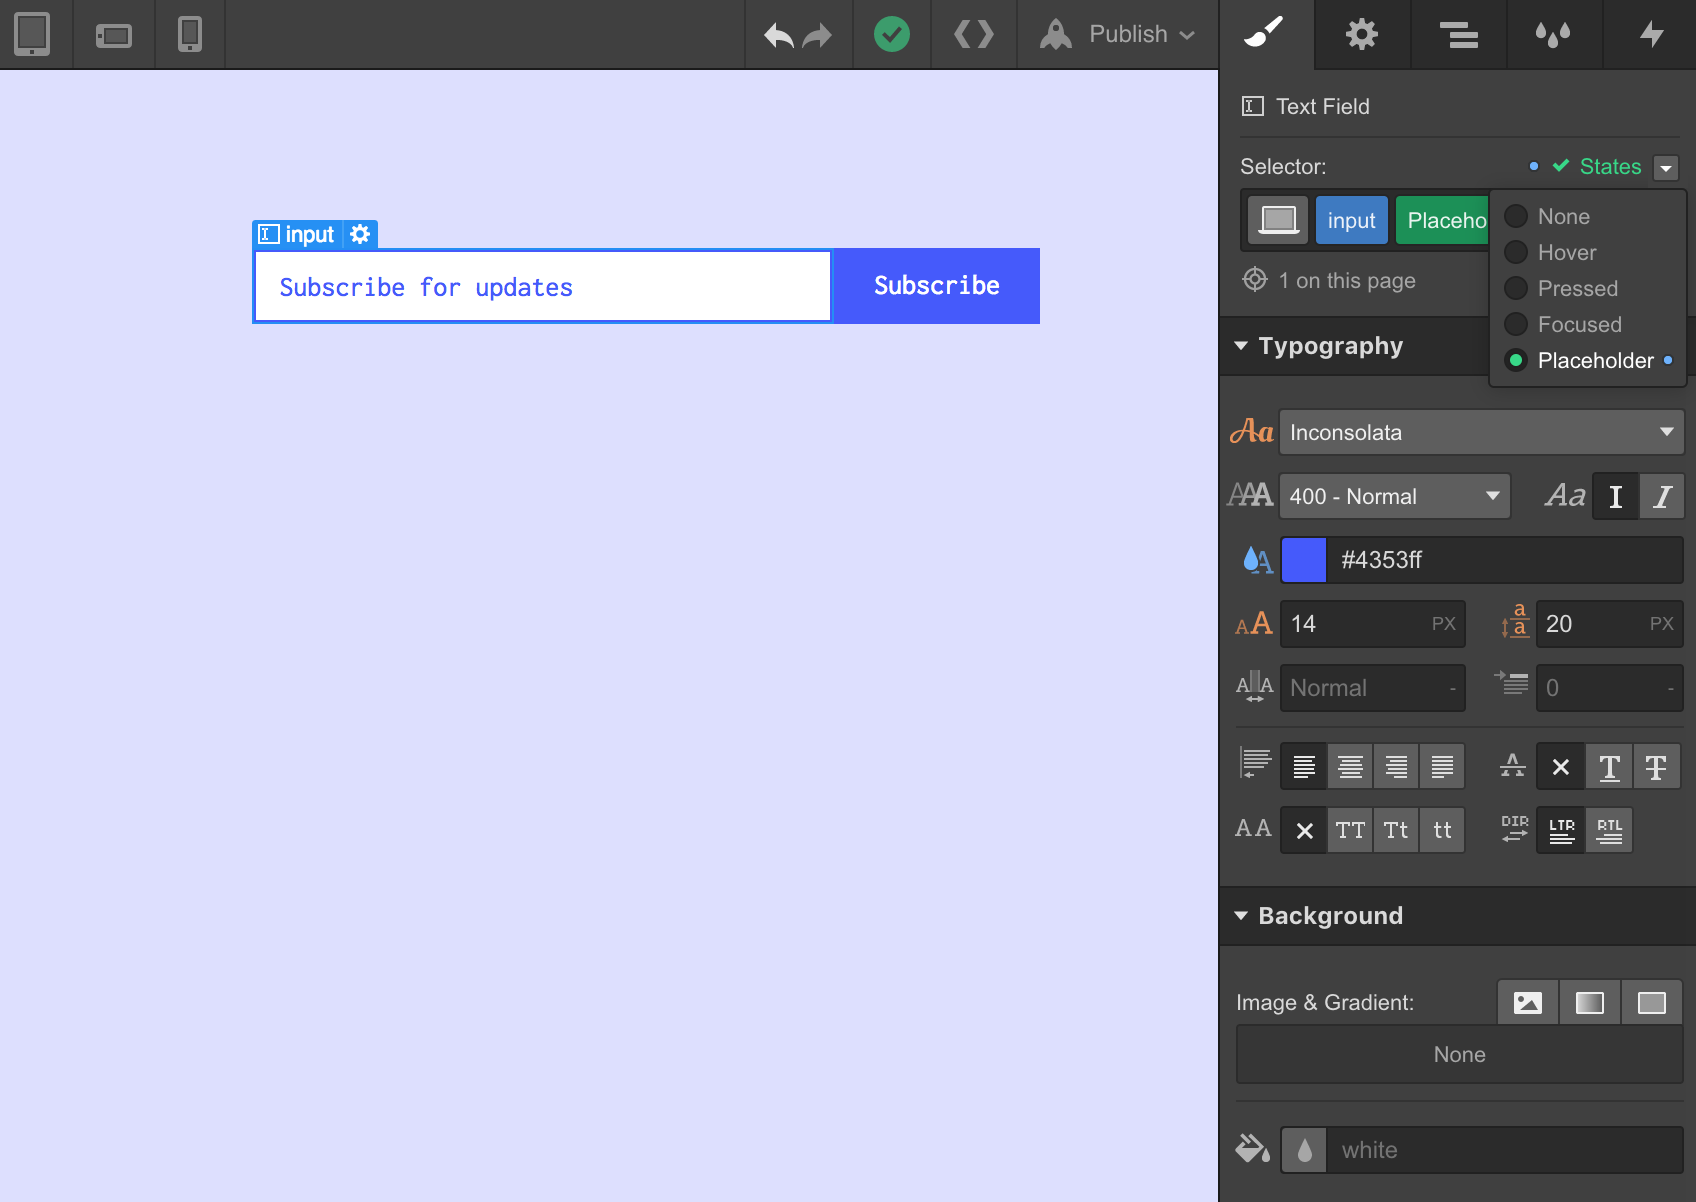Click the None background image button
This screenshot has width=1696, height=1202.
(x=1459, y=1054)
